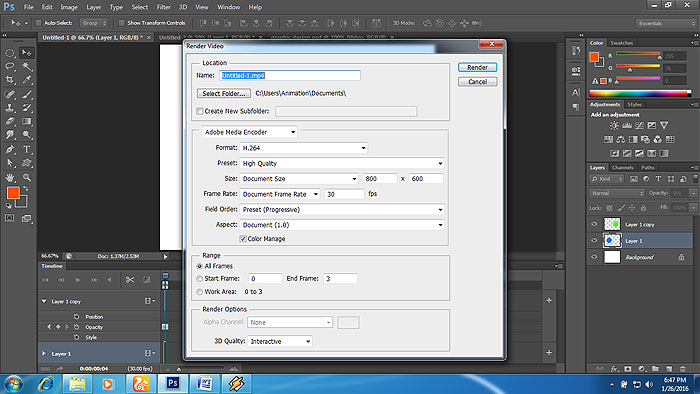Select the Crop tool

click(x=10, y=80)
